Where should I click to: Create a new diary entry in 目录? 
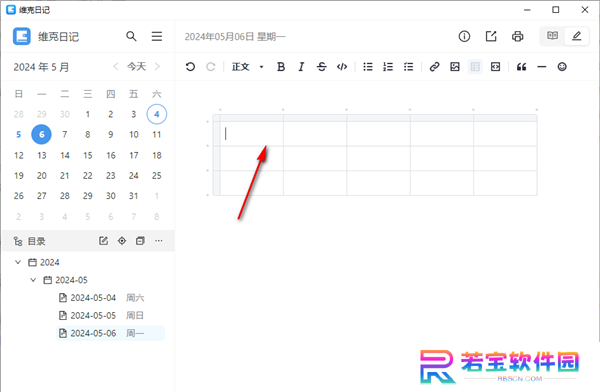(x=103, y=241)
